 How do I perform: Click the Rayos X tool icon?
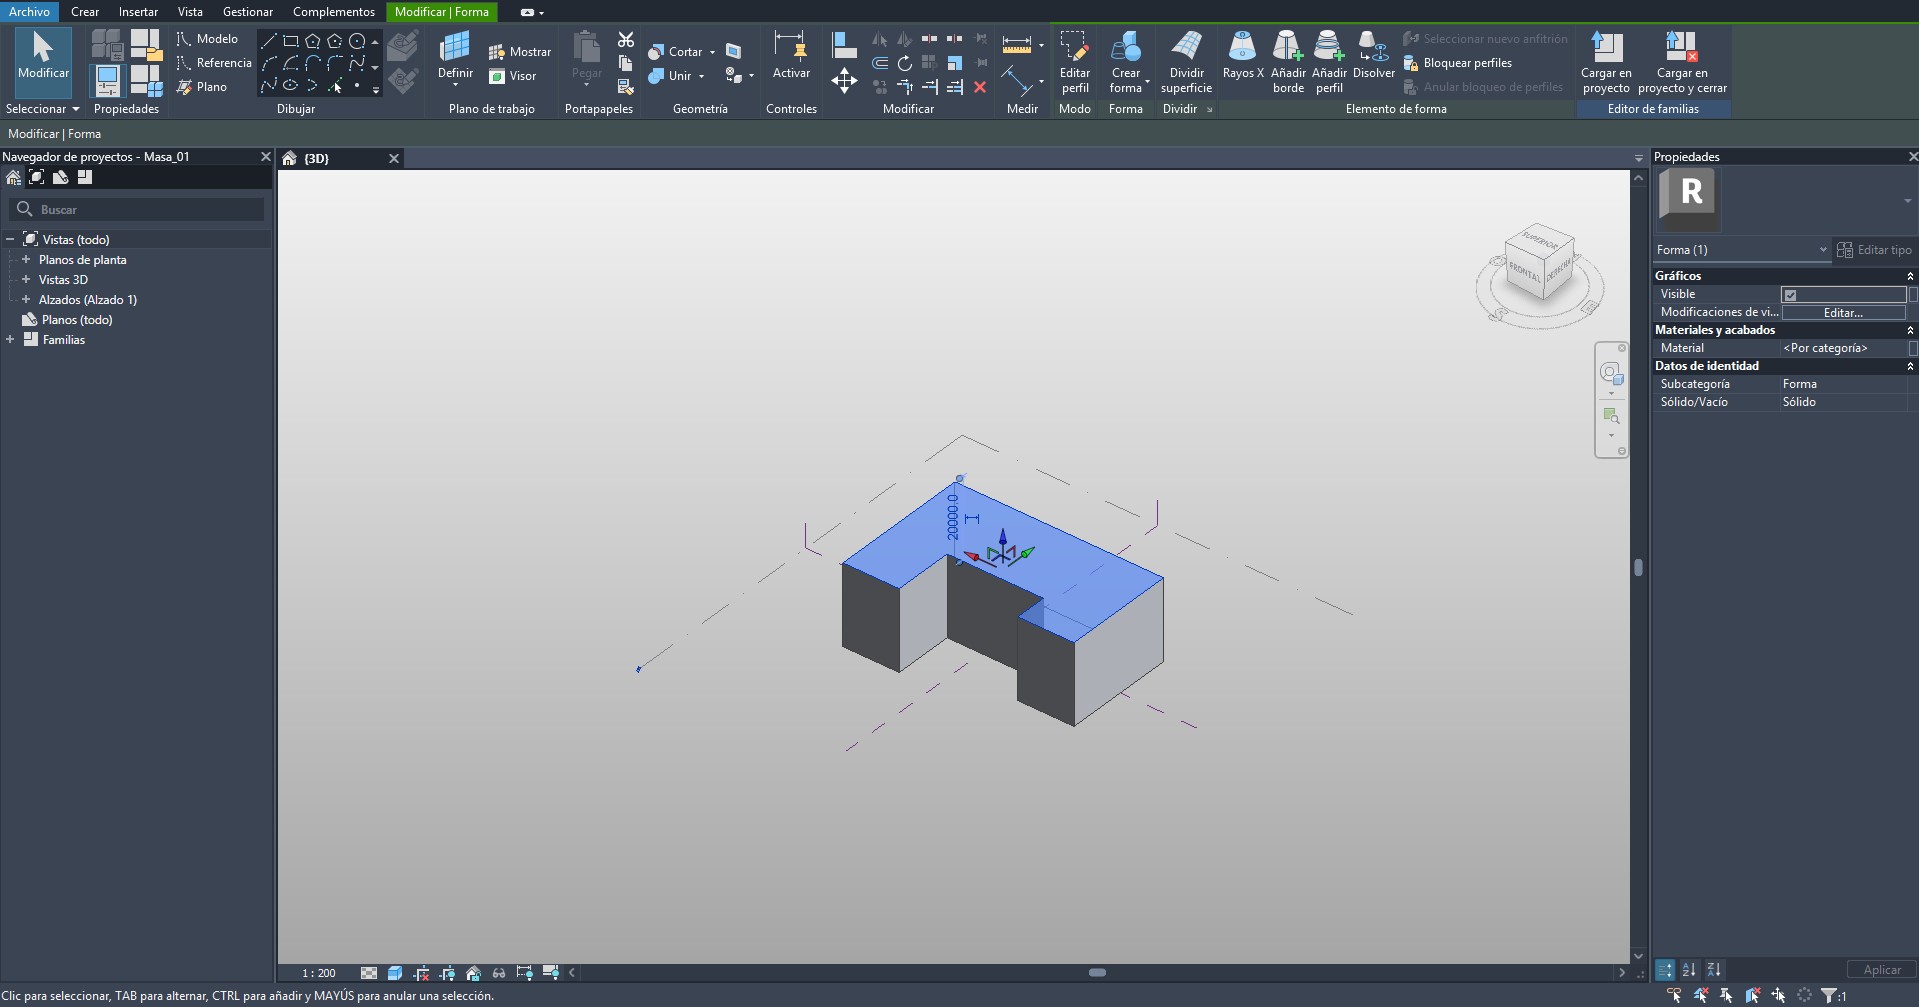coord(1242,48)
